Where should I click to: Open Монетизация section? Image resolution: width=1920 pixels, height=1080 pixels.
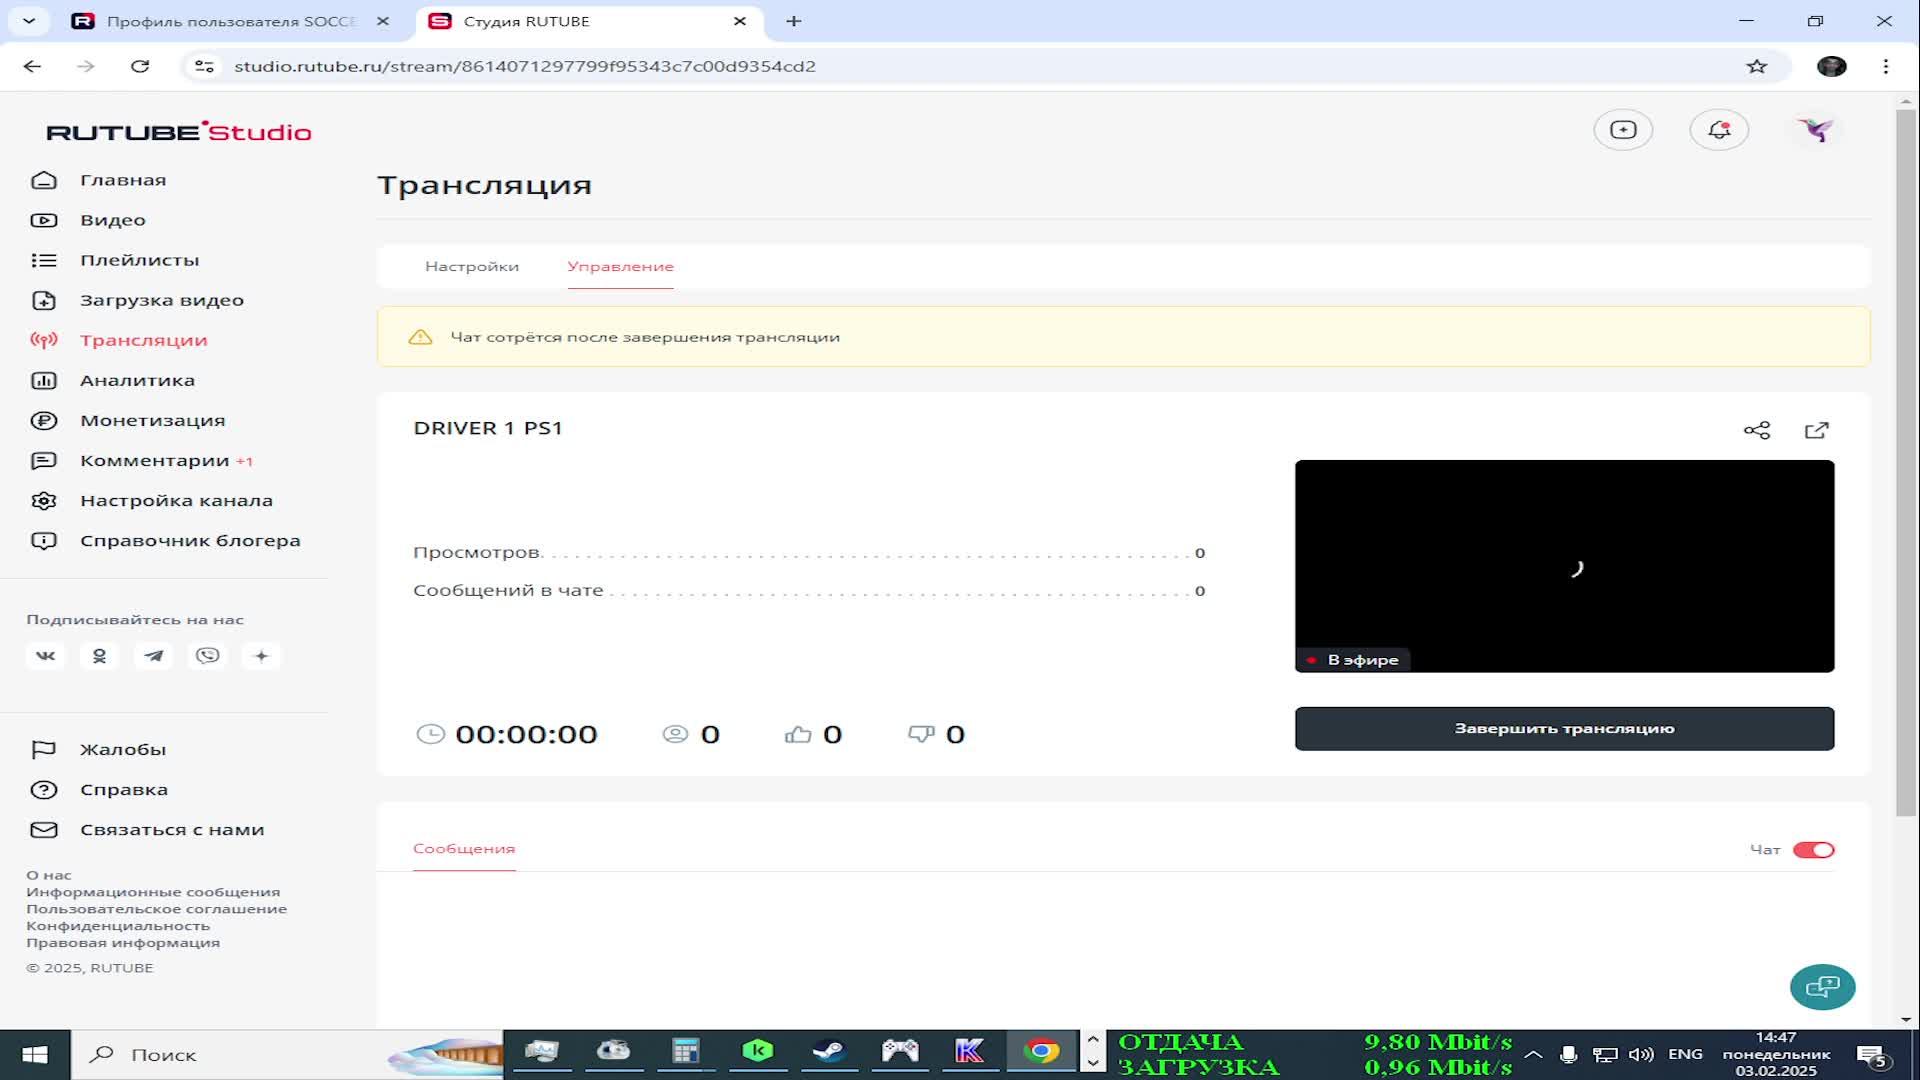tap(152, 420)
